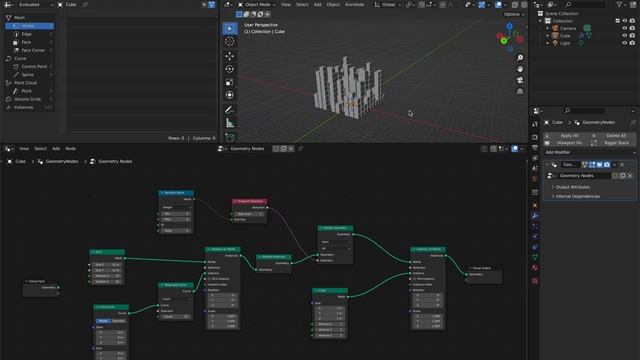640x360 pixels.
Task: Click the viewport zoom magnifier icon
Action: pos(520,58)
